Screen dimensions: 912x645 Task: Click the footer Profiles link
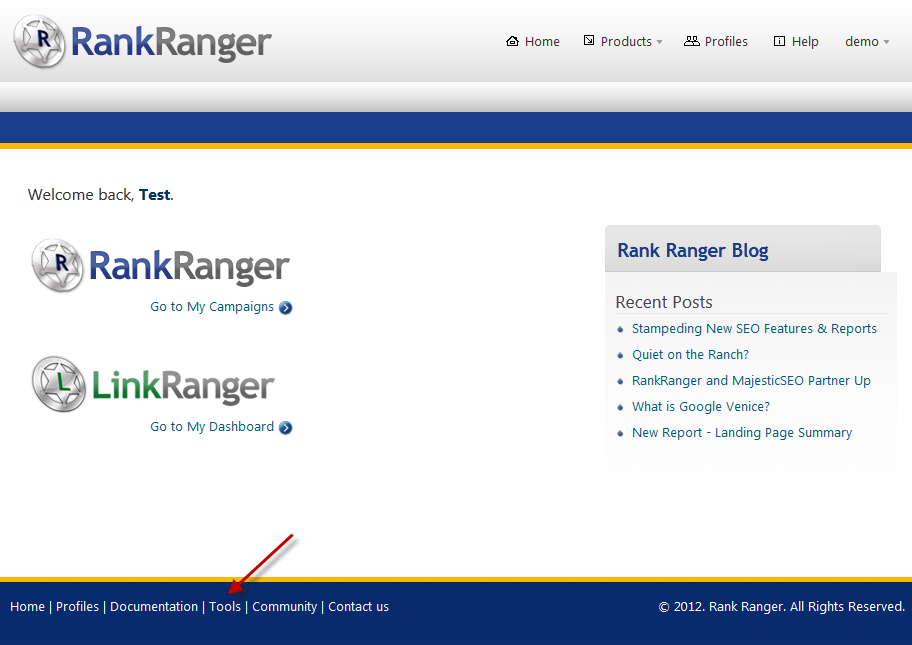tap(77, 607)
